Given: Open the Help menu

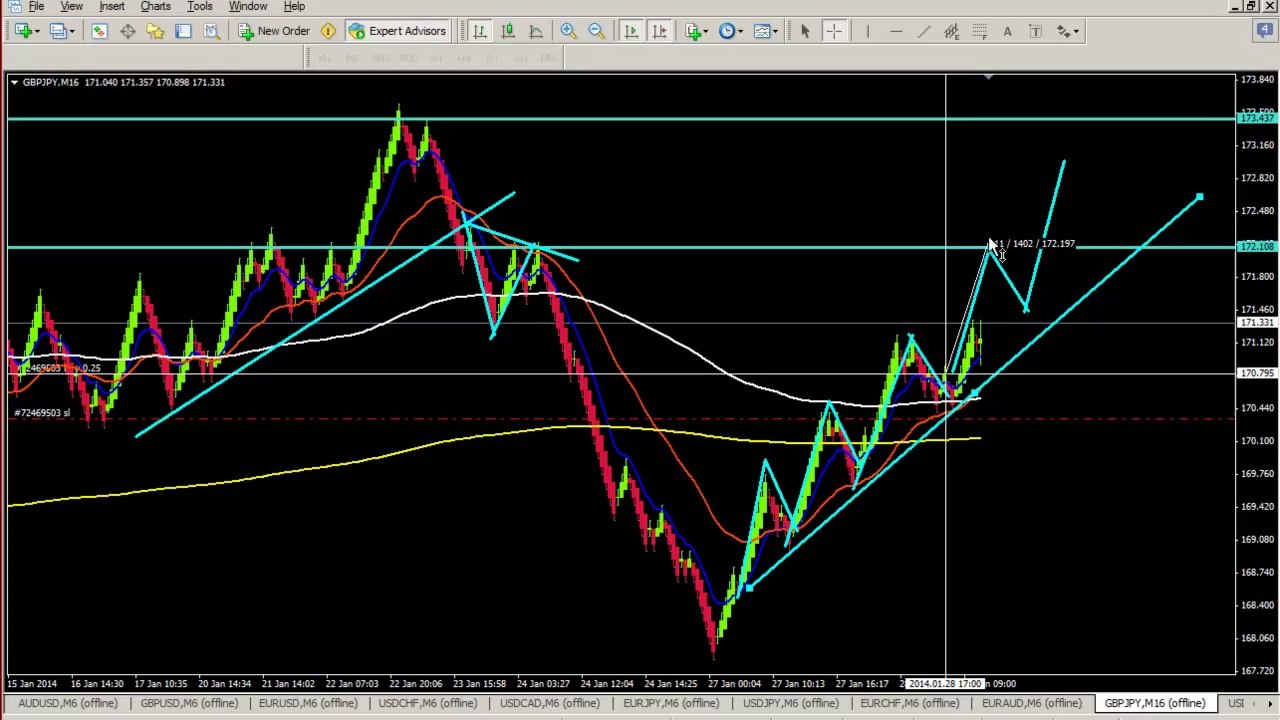Looking at the screenshot, I should pos(294,6).
